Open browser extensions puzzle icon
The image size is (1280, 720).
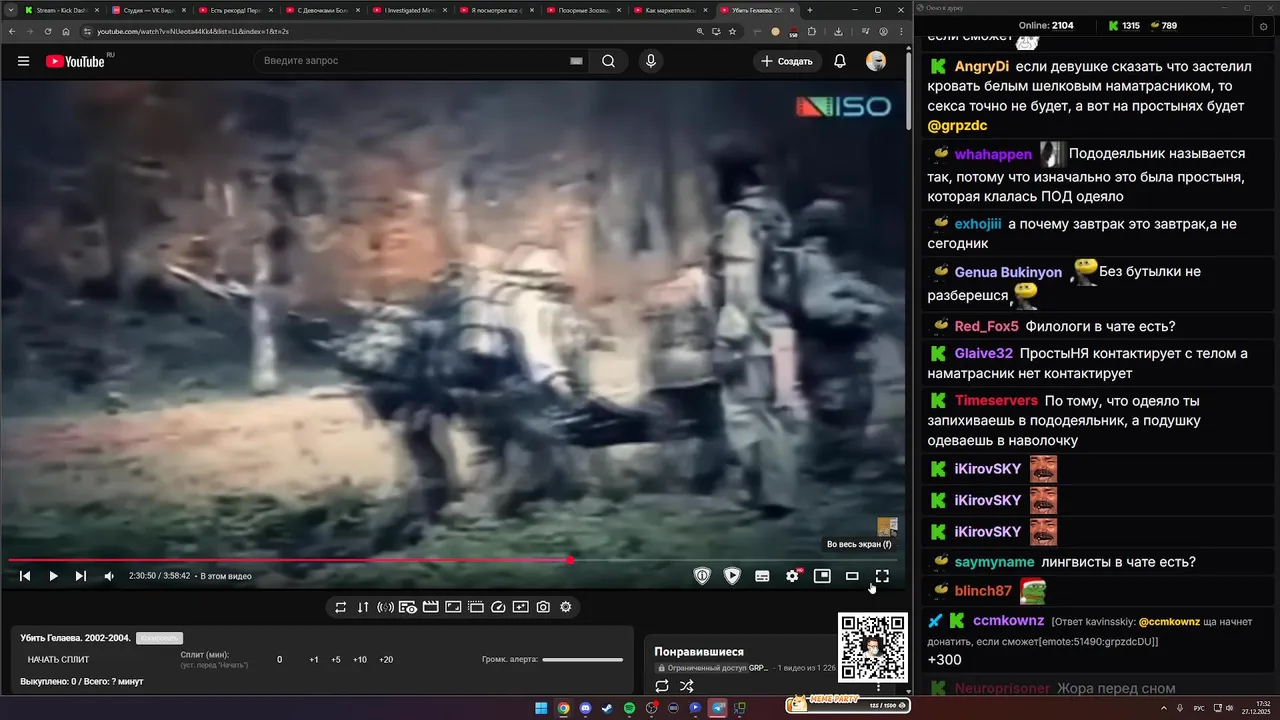click(x=811, y=32)
